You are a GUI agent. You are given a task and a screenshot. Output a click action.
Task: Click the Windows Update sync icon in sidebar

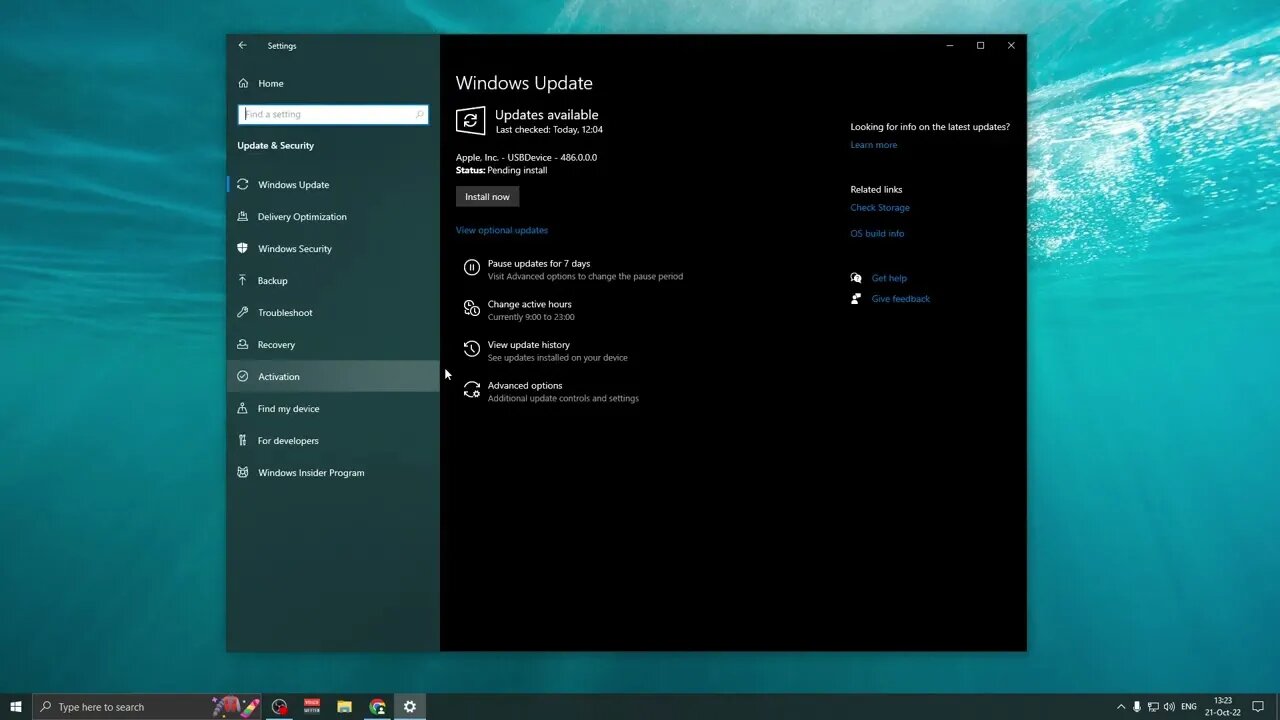[x=242, y=184]
